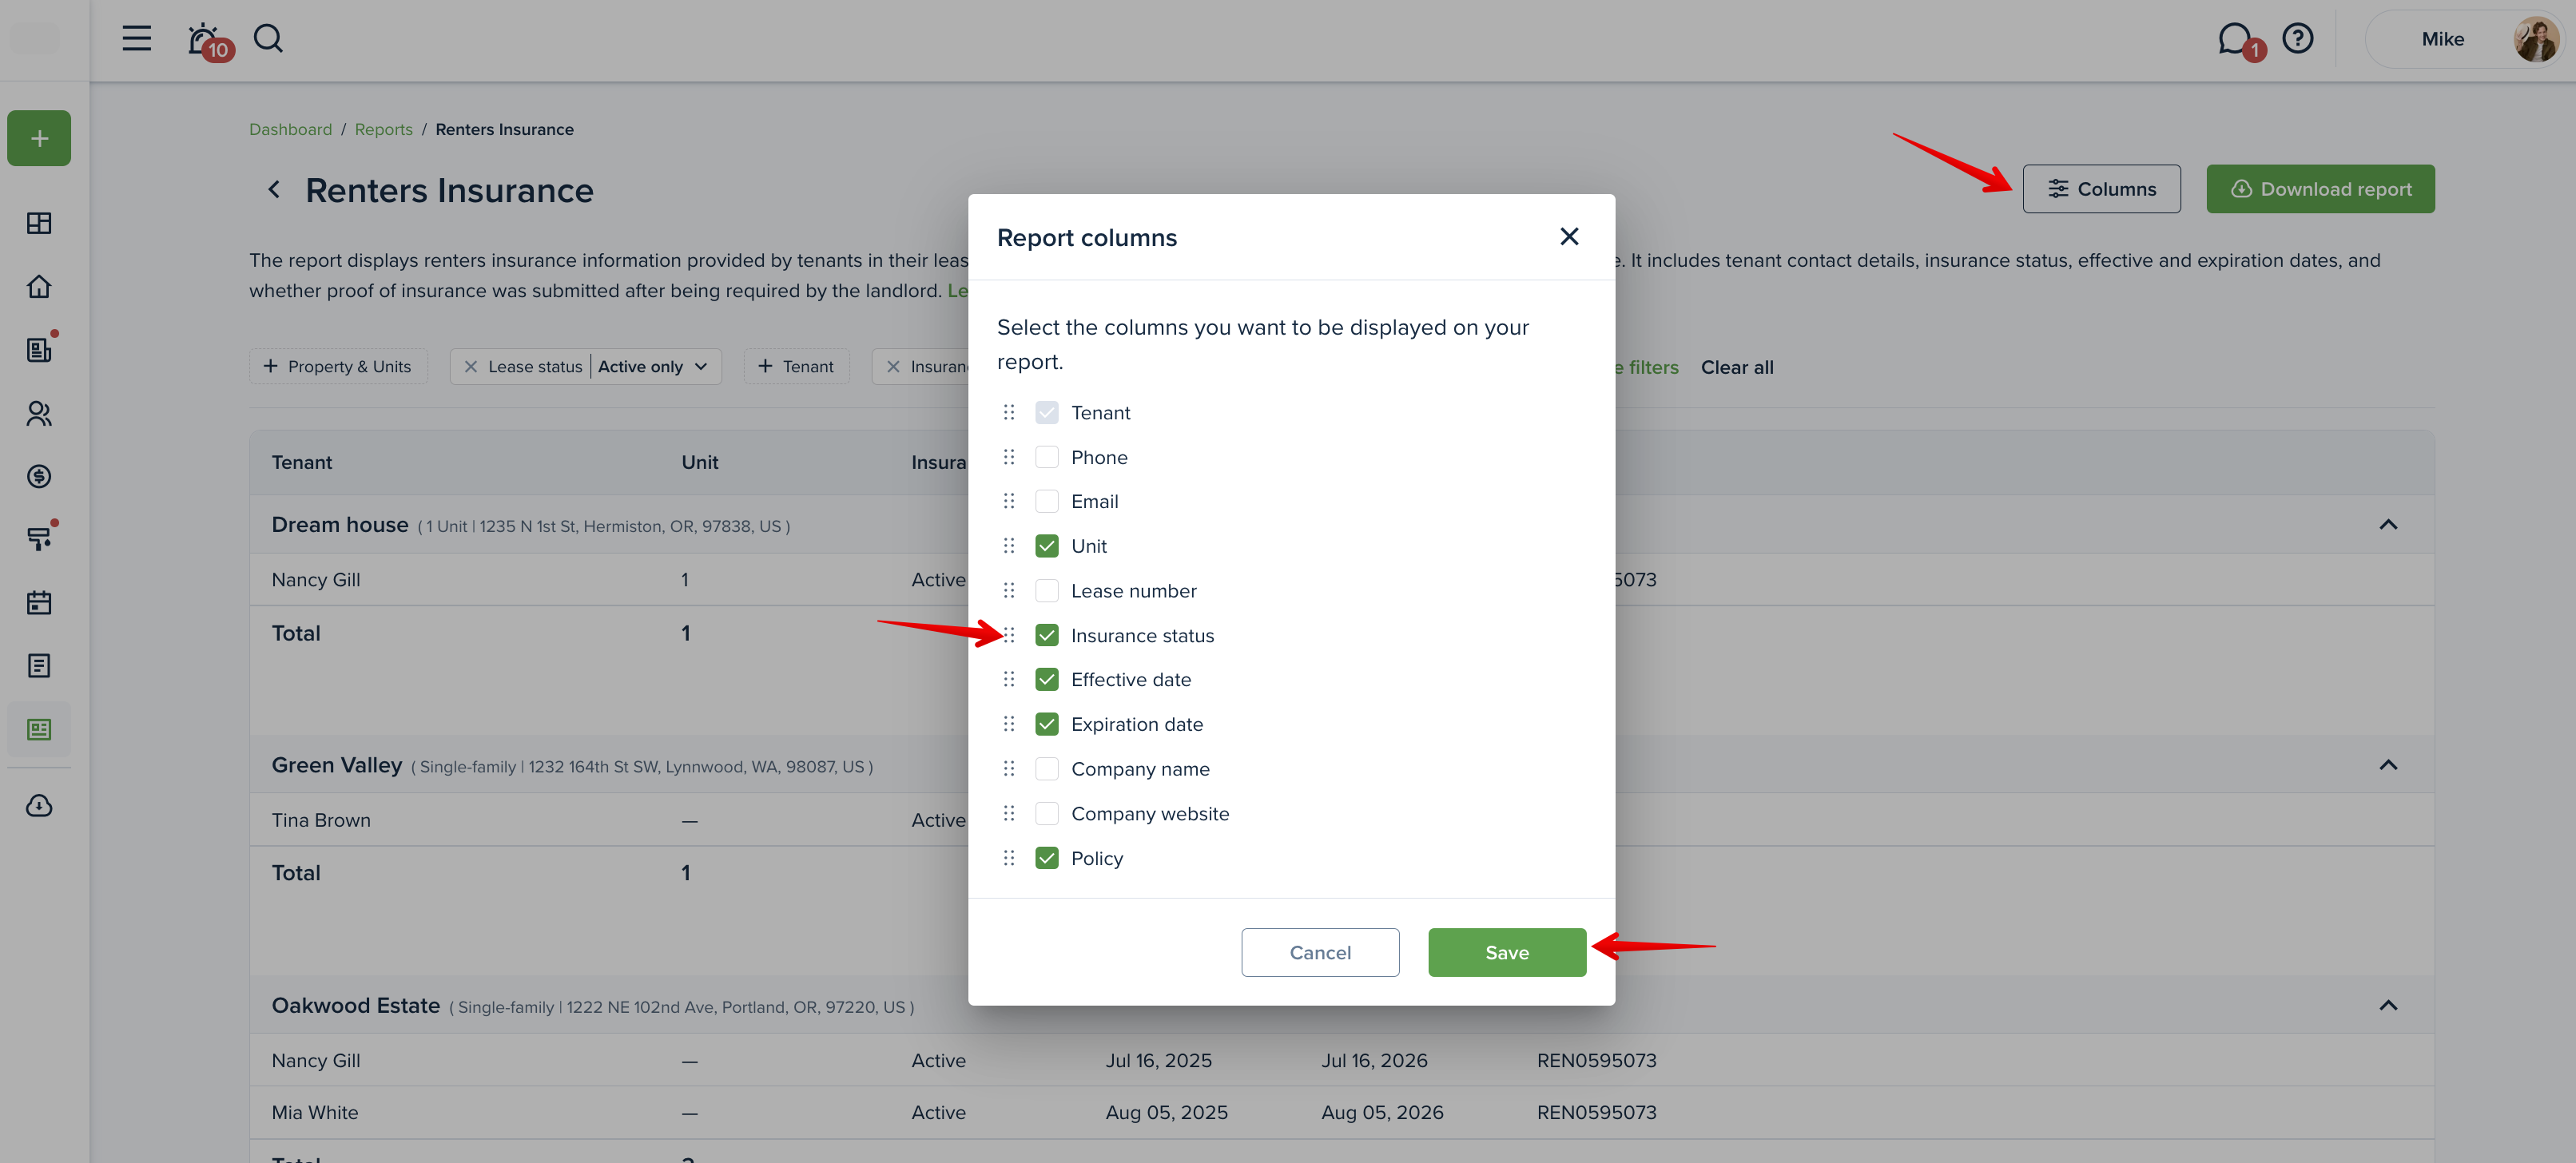Open the hamburger menu

point(137,39)
